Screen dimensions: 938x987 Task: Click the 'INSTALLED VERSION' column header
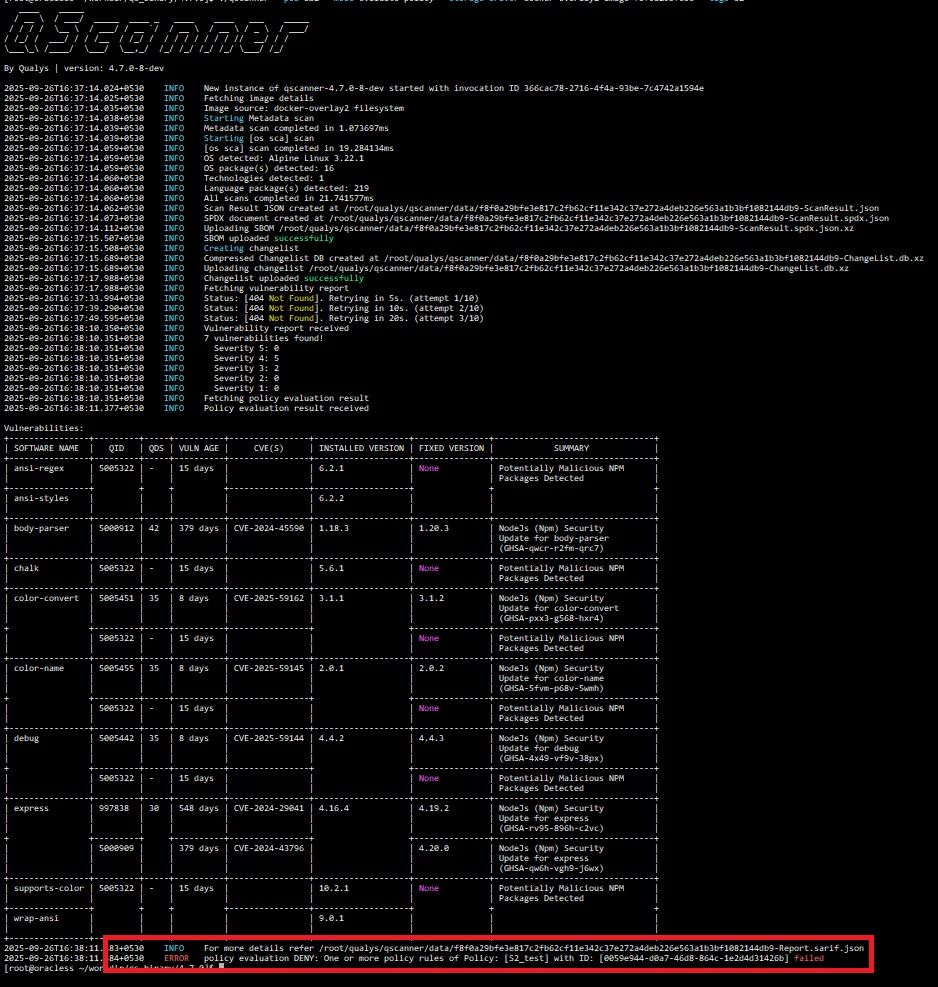(x=361, y=448)
